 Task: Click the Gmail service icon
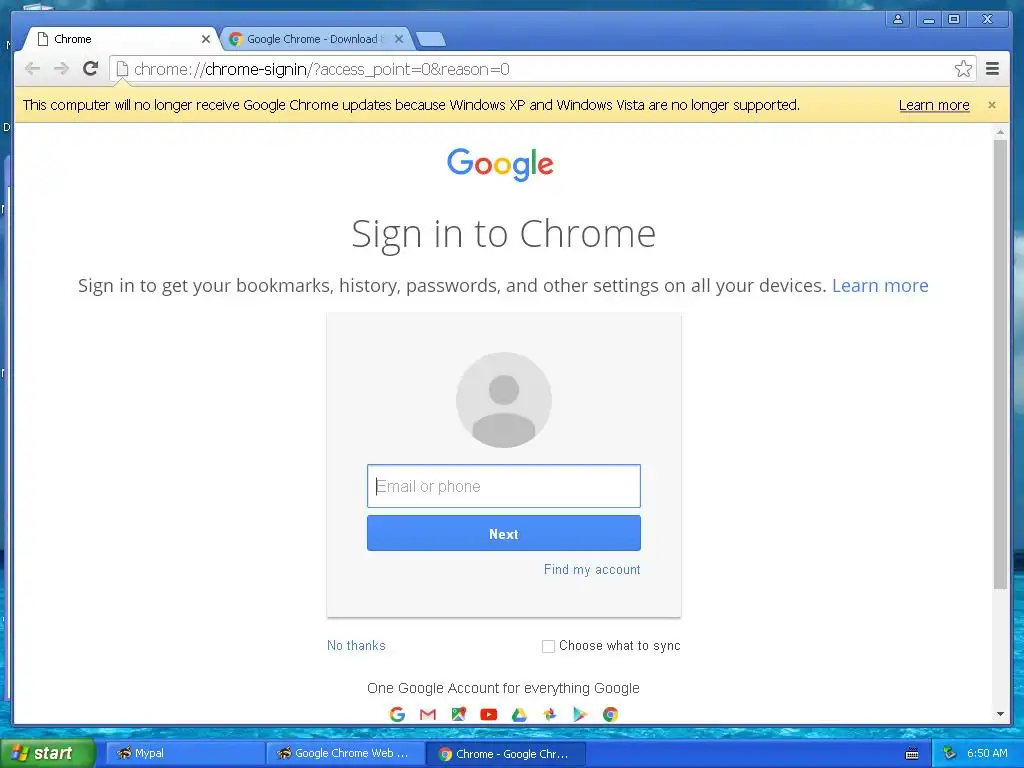(x=428, y=714)
